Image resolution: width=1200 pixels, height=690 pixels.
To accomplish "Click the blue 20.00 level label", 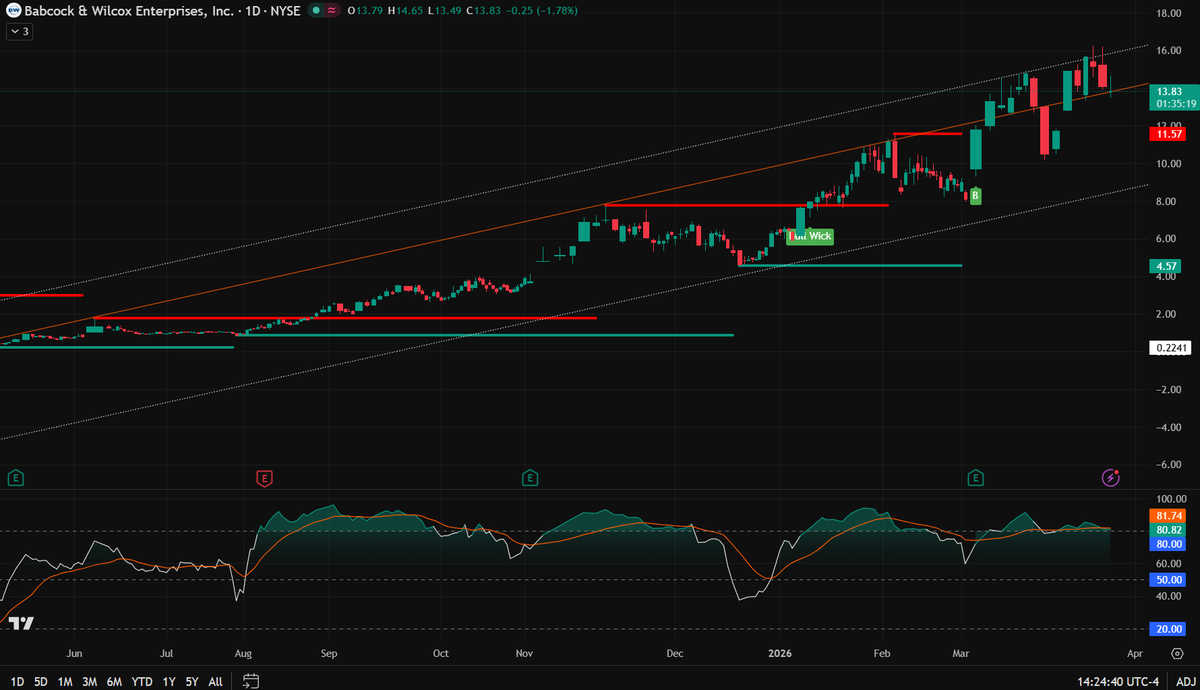I will pos(1169,629).
